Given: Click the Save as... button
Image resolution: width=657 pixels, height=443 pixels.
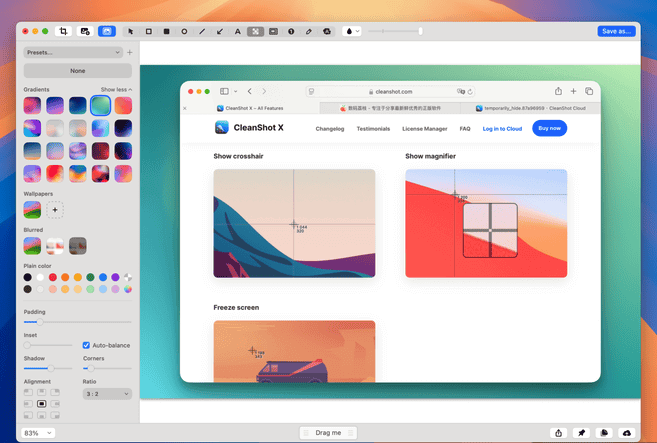Looking at the screenshot, I should [x=616, y=31].
